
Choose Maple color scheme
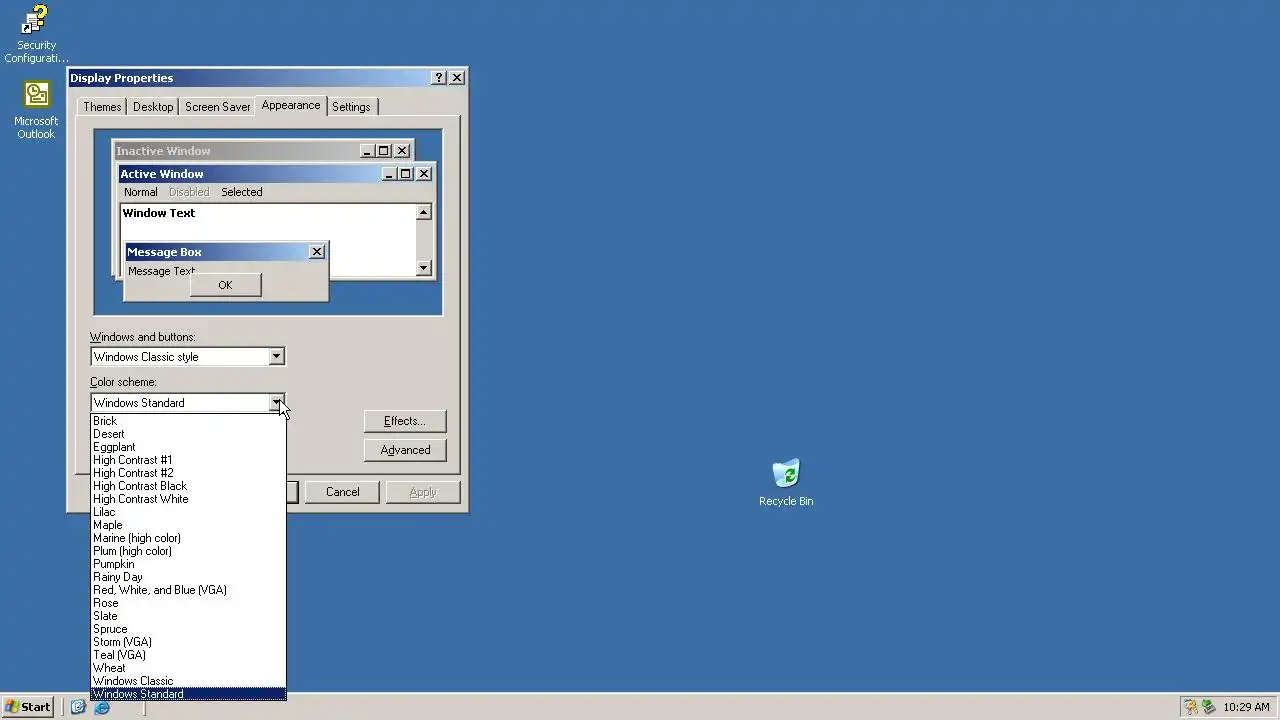click(x=188, y=525)
